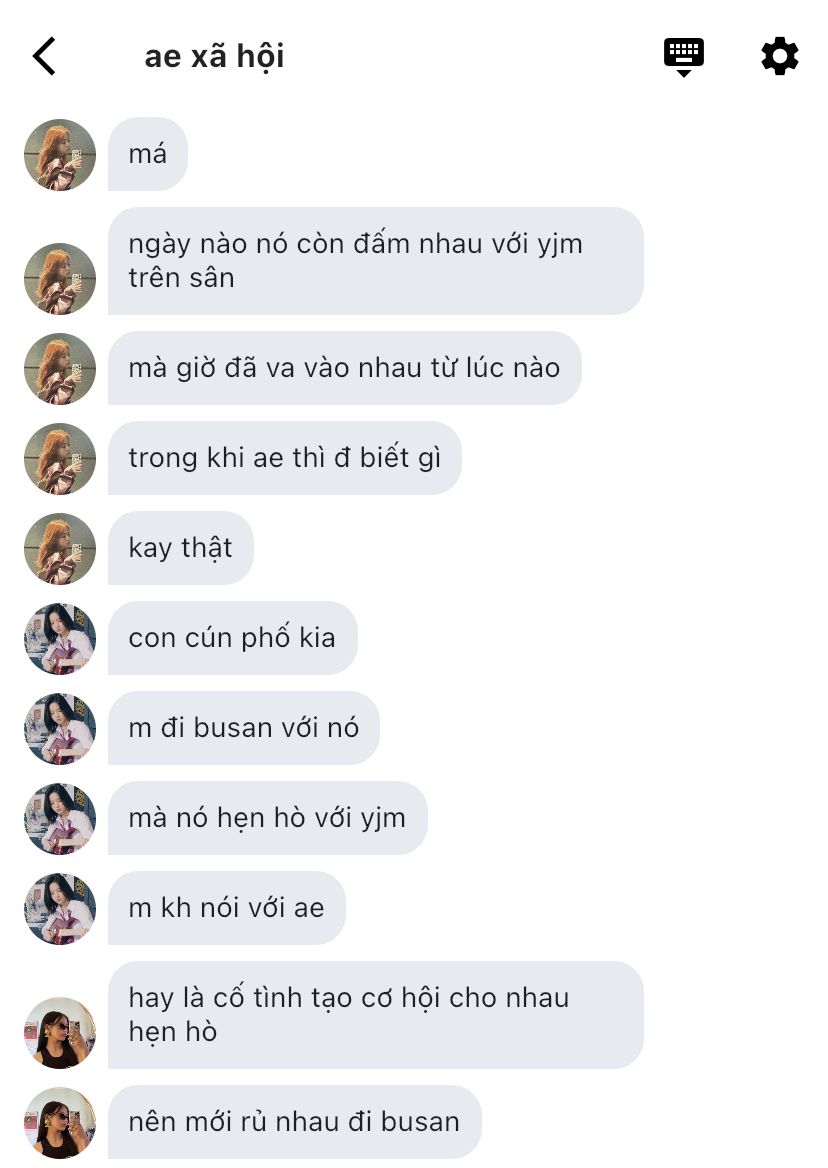Open chat settings gear icon

pyautogui.click(x=780, y=56)
